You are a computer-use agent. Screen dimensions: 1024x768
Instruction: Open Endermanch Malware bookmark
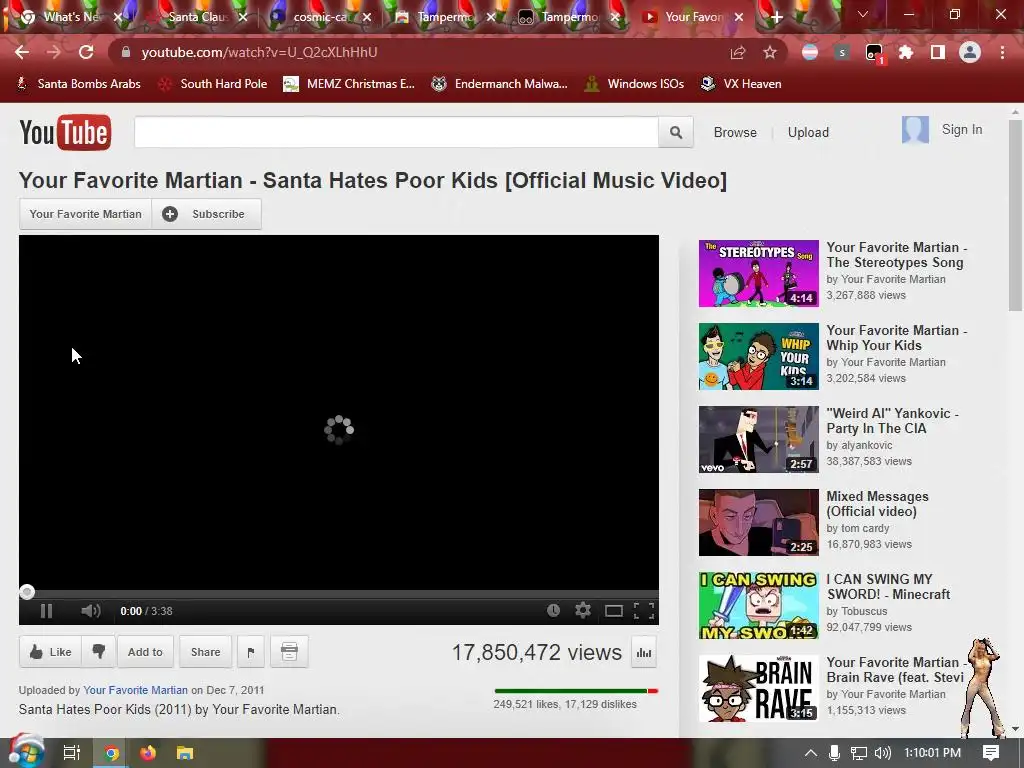coord(500,84)
